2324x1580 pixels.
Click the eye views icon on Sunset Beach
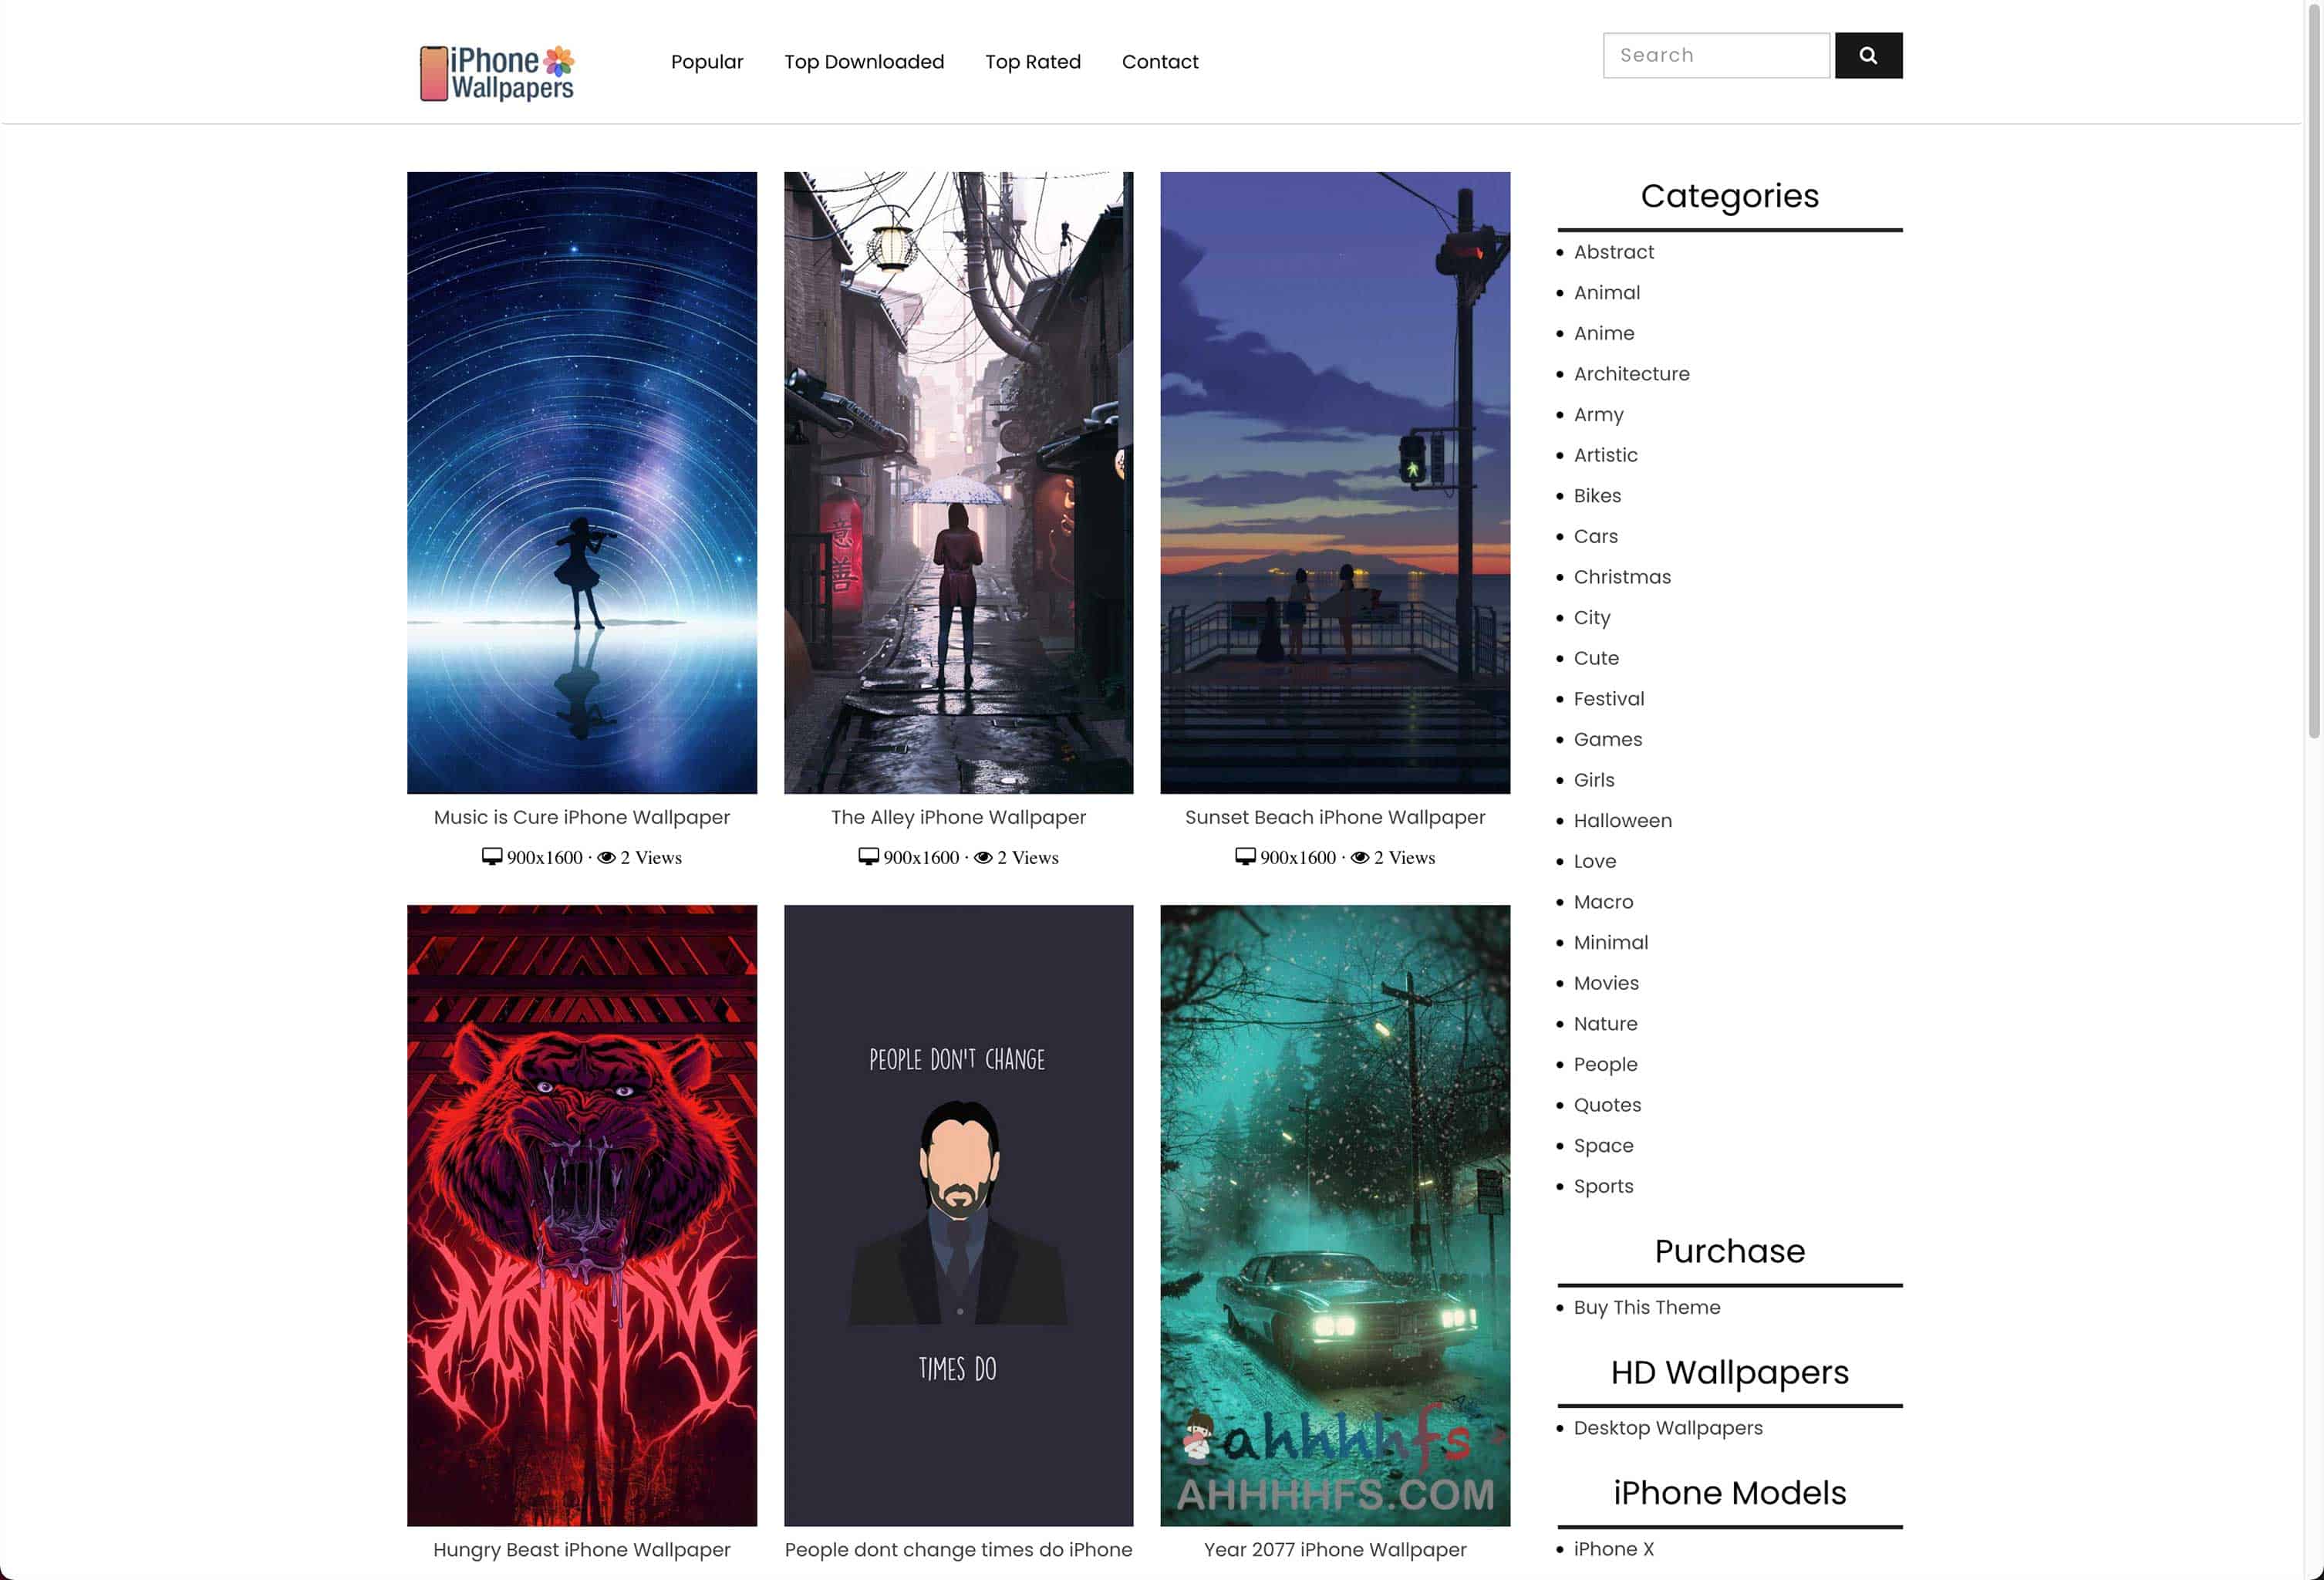[x=1358, y=857]
